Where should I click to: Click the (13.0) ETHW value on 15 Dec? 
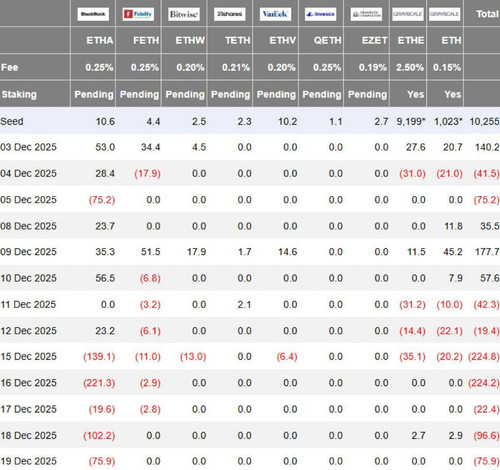[x=193, y=356]
